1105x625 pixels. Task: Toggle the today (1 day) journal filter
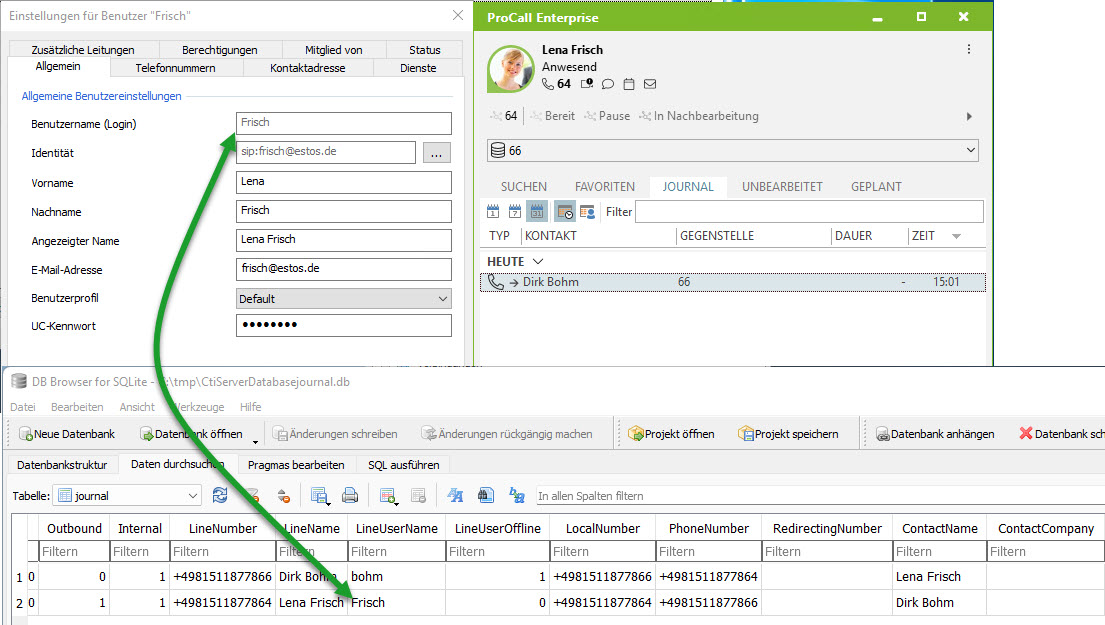(x=493, y=212)
